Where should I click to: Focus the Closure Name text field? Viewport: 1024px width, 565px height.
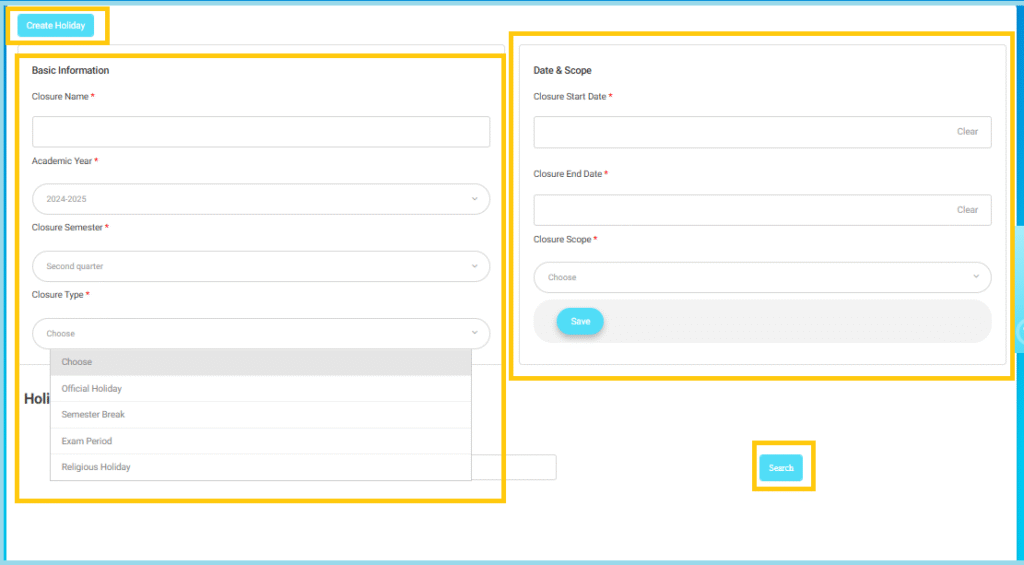click(260, 132)
